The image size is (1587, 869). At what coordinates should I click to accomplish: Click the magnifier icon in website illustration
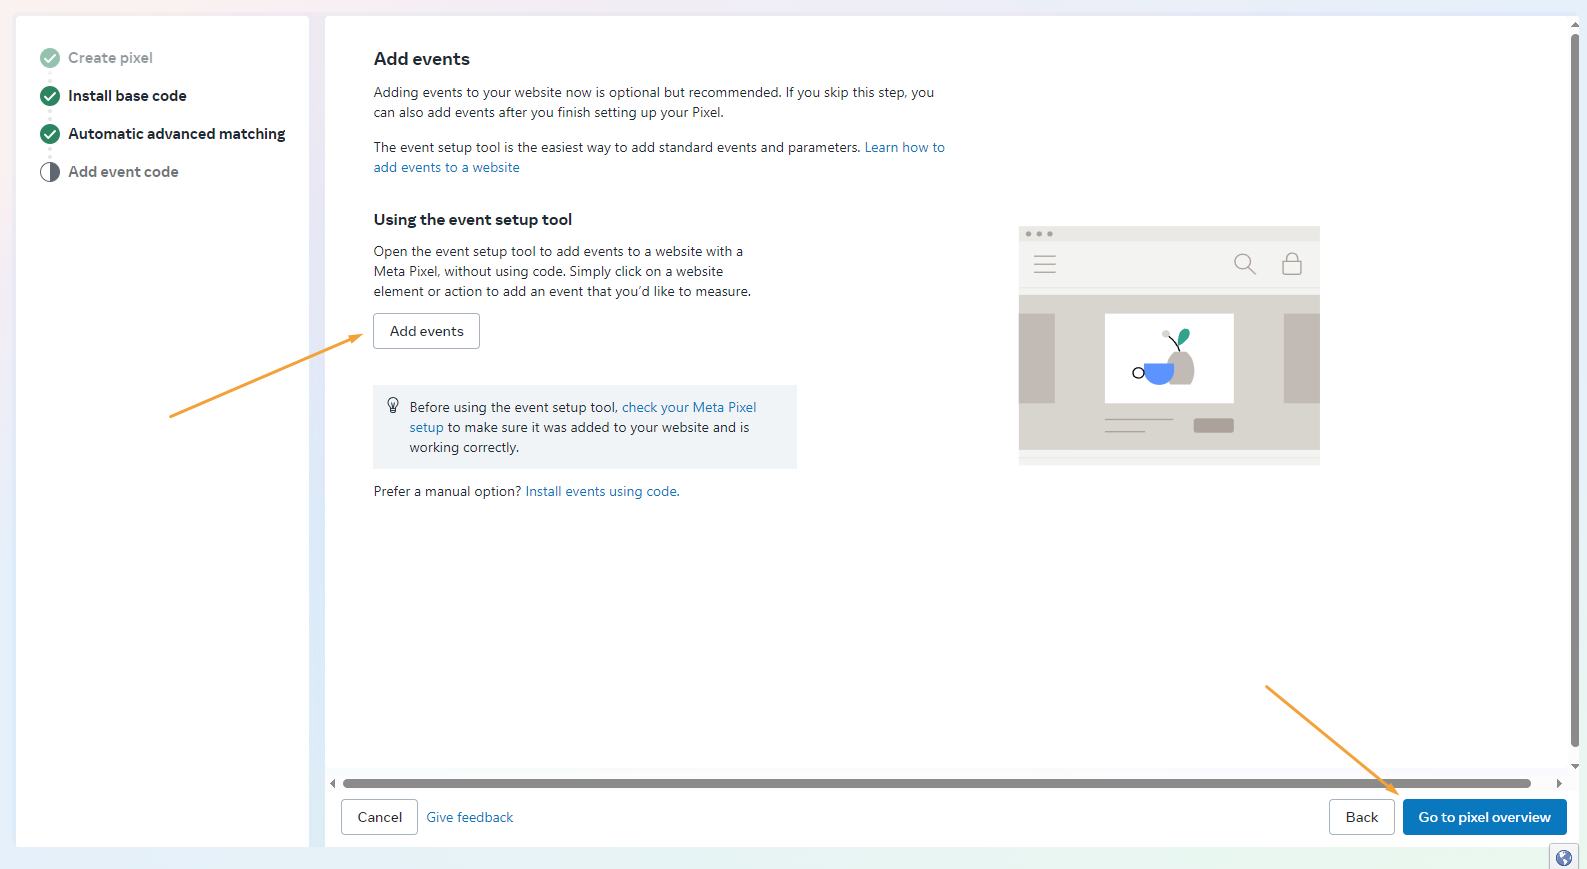pyautogui.click(x=1244, y=264)
